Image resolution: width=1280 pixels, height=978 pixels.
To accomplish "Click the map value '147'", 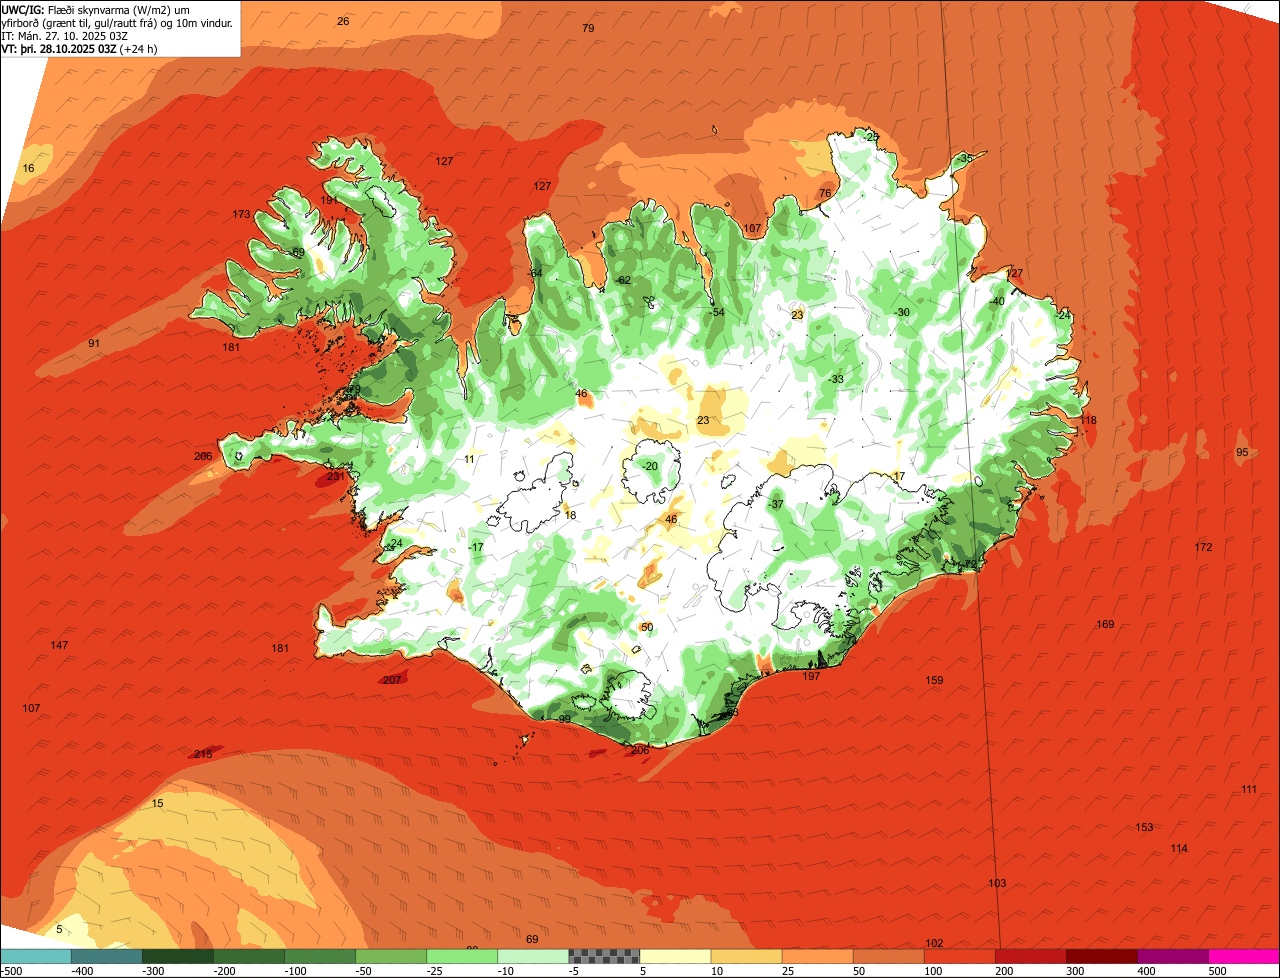I will tap(59, 645).
